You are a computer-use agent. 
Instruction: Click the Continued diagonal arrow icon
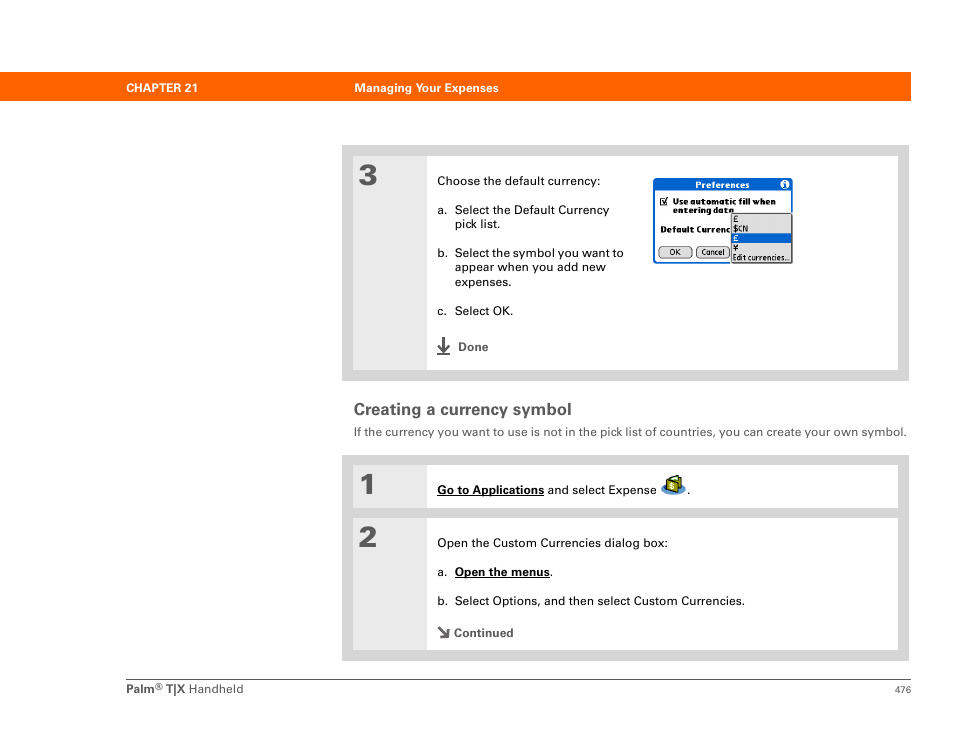(443, 633)
